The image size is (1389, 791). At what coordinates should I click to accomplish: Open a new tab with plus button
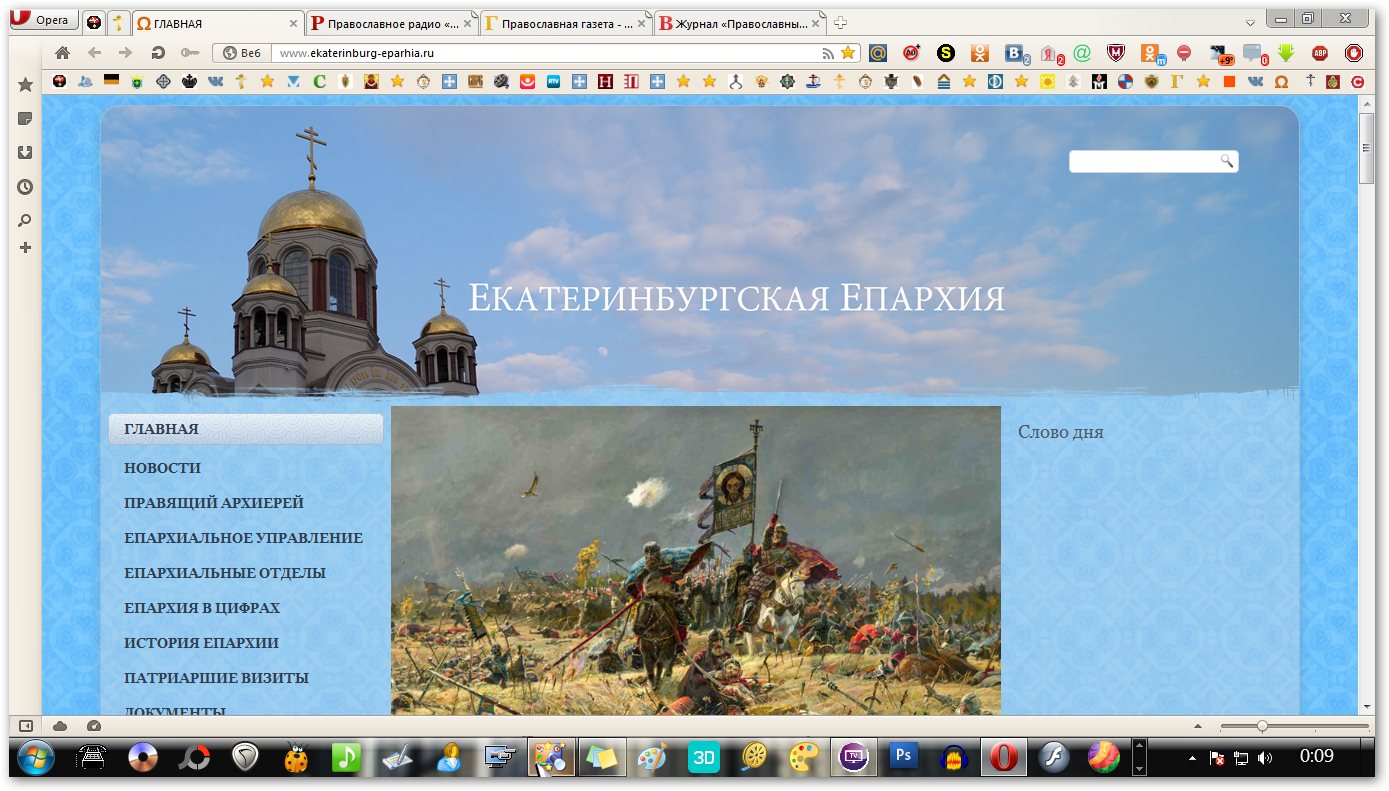[841, 23]
